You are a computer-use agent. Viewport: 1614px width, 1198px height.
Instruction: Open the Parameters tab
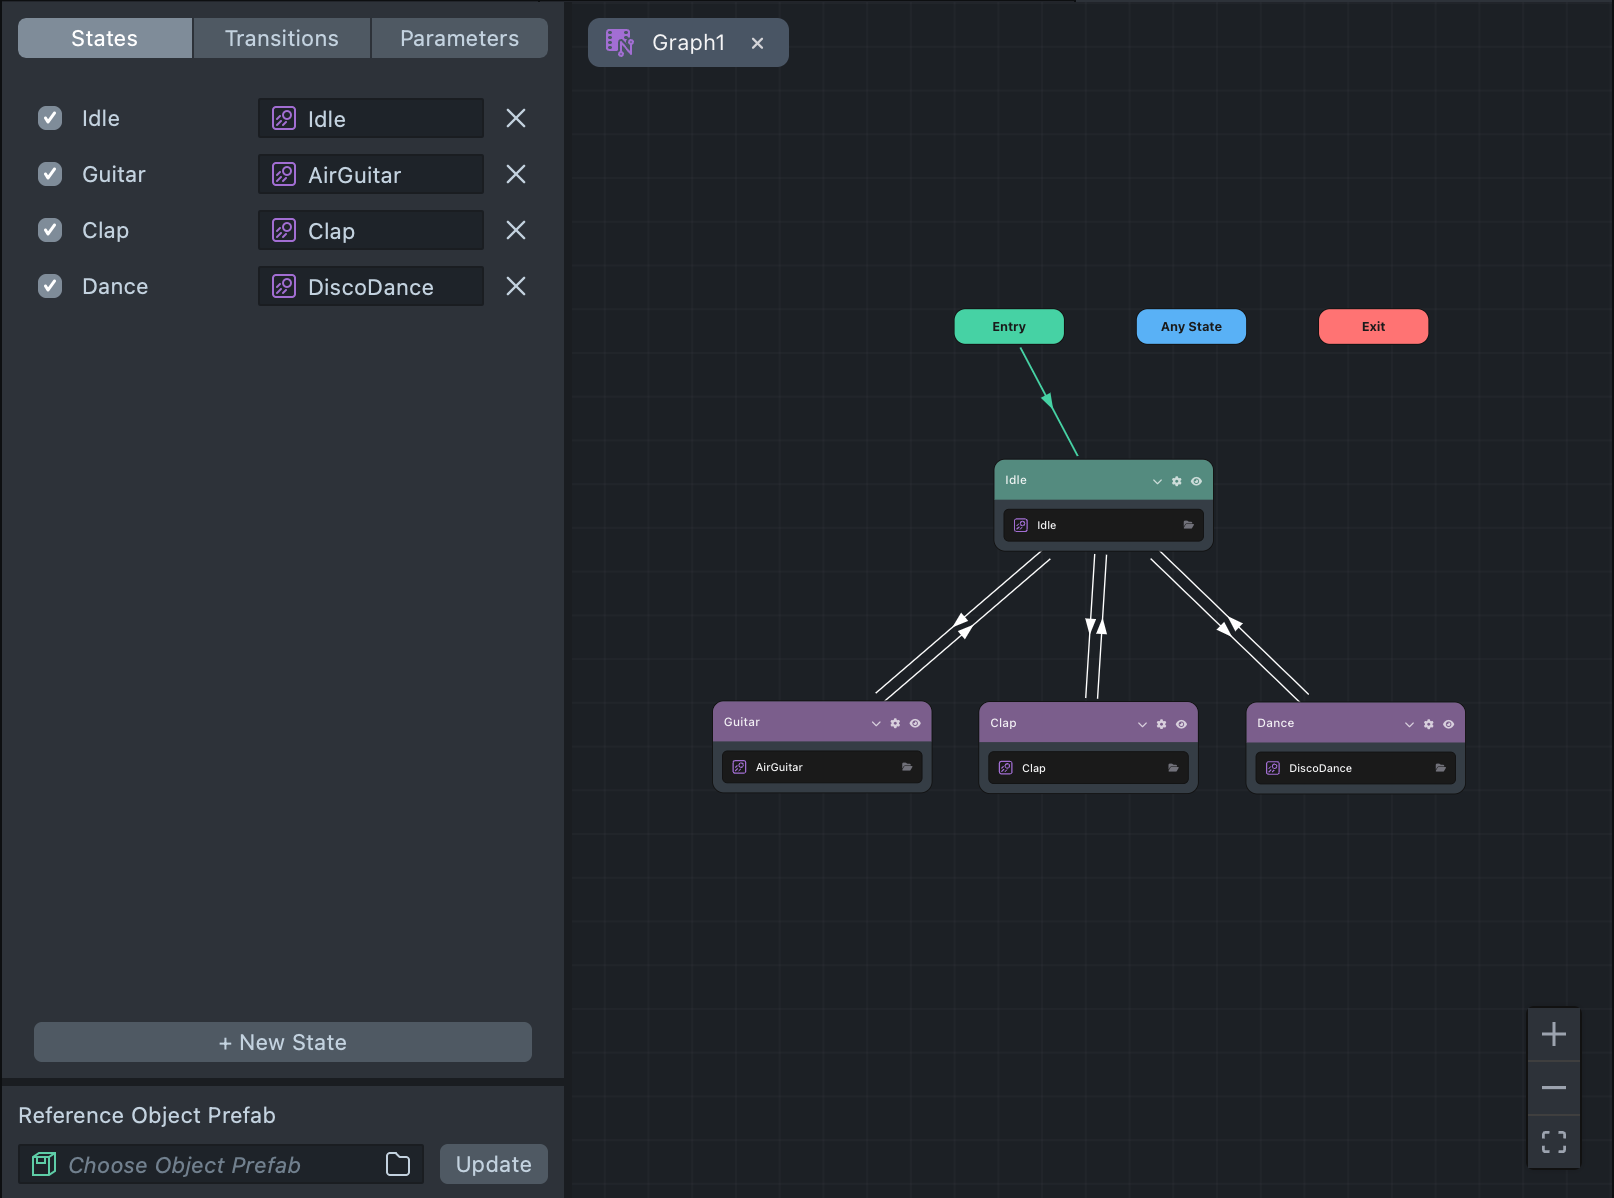click(x=459, y=38)
